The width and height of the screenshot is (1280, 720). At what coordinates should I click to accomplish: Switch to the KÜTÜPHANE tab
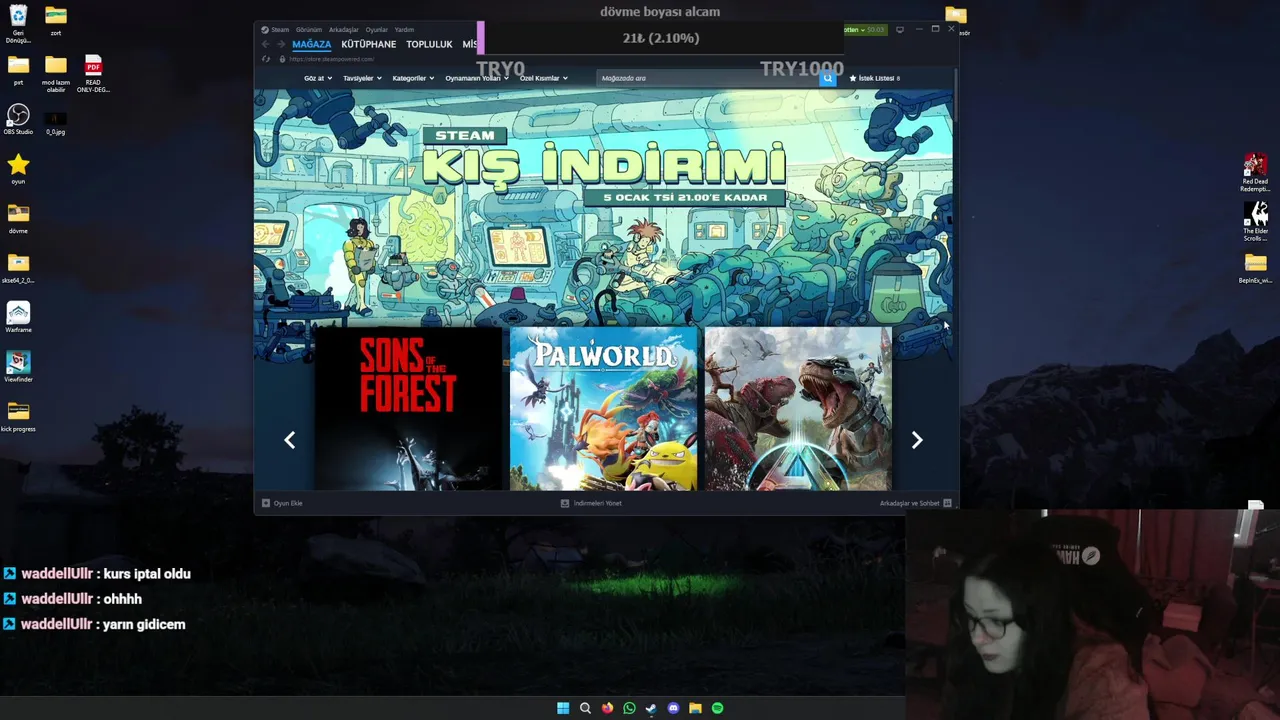click(369, 44)
